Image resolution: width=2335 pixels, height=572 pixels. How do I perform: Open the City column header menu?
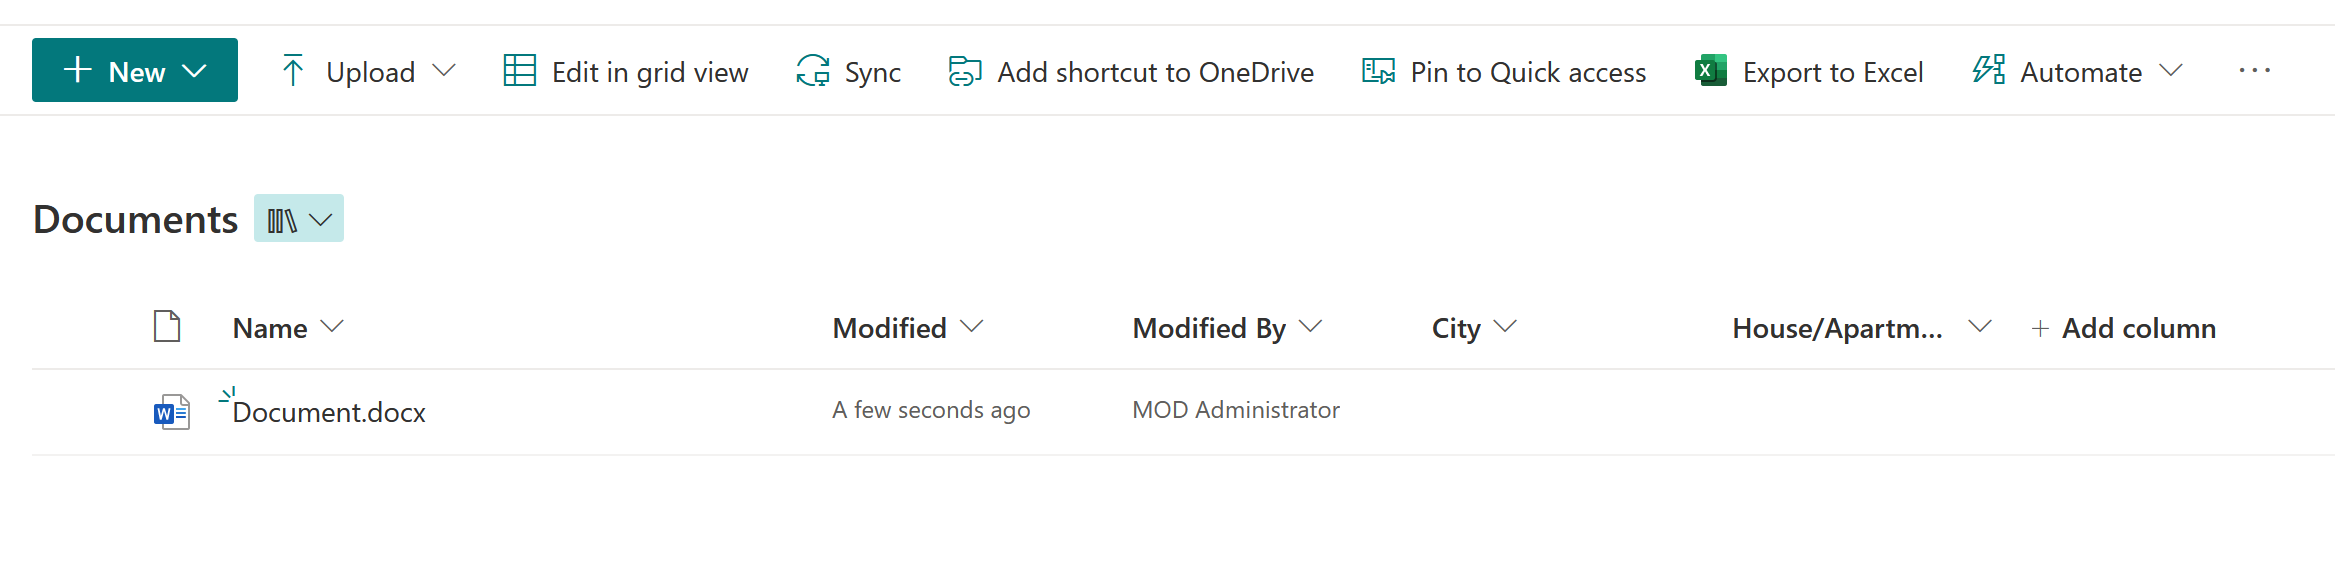tap(1474, 328)
